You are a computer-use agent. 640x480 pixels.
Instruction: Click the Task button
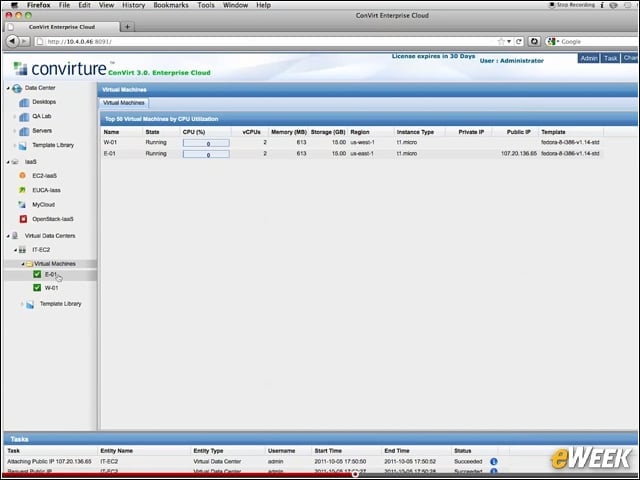[610, 58]
